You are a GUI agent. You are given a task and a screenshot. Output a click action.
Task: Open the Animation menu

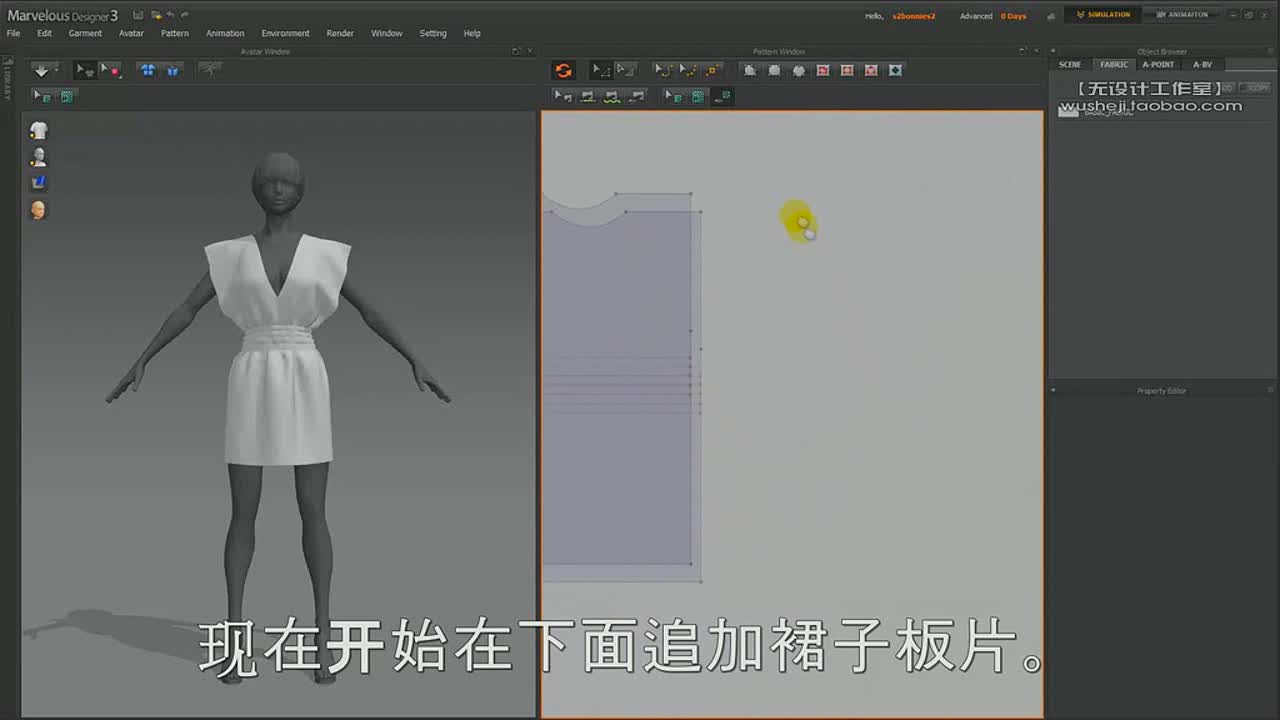click(225, 33)
